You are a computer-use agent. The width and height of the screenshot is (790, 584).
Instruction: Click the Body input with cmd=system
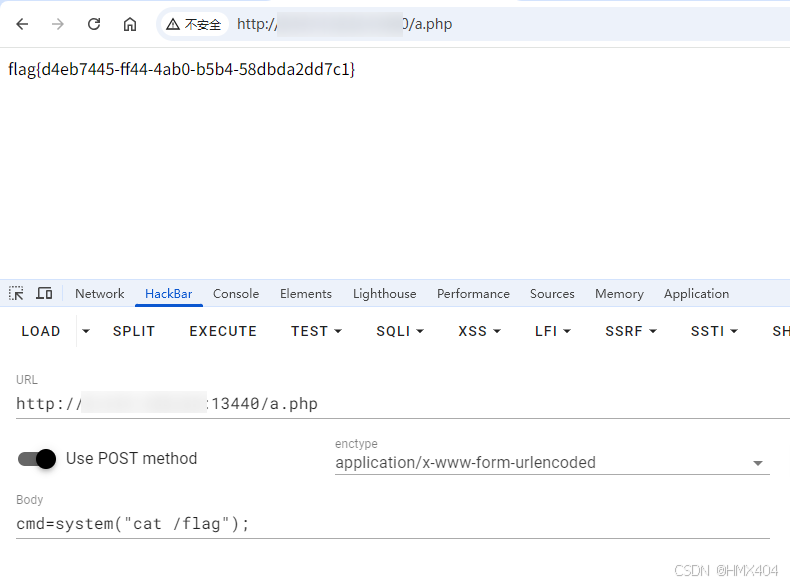pyautogui.click(x=393, y=524)
